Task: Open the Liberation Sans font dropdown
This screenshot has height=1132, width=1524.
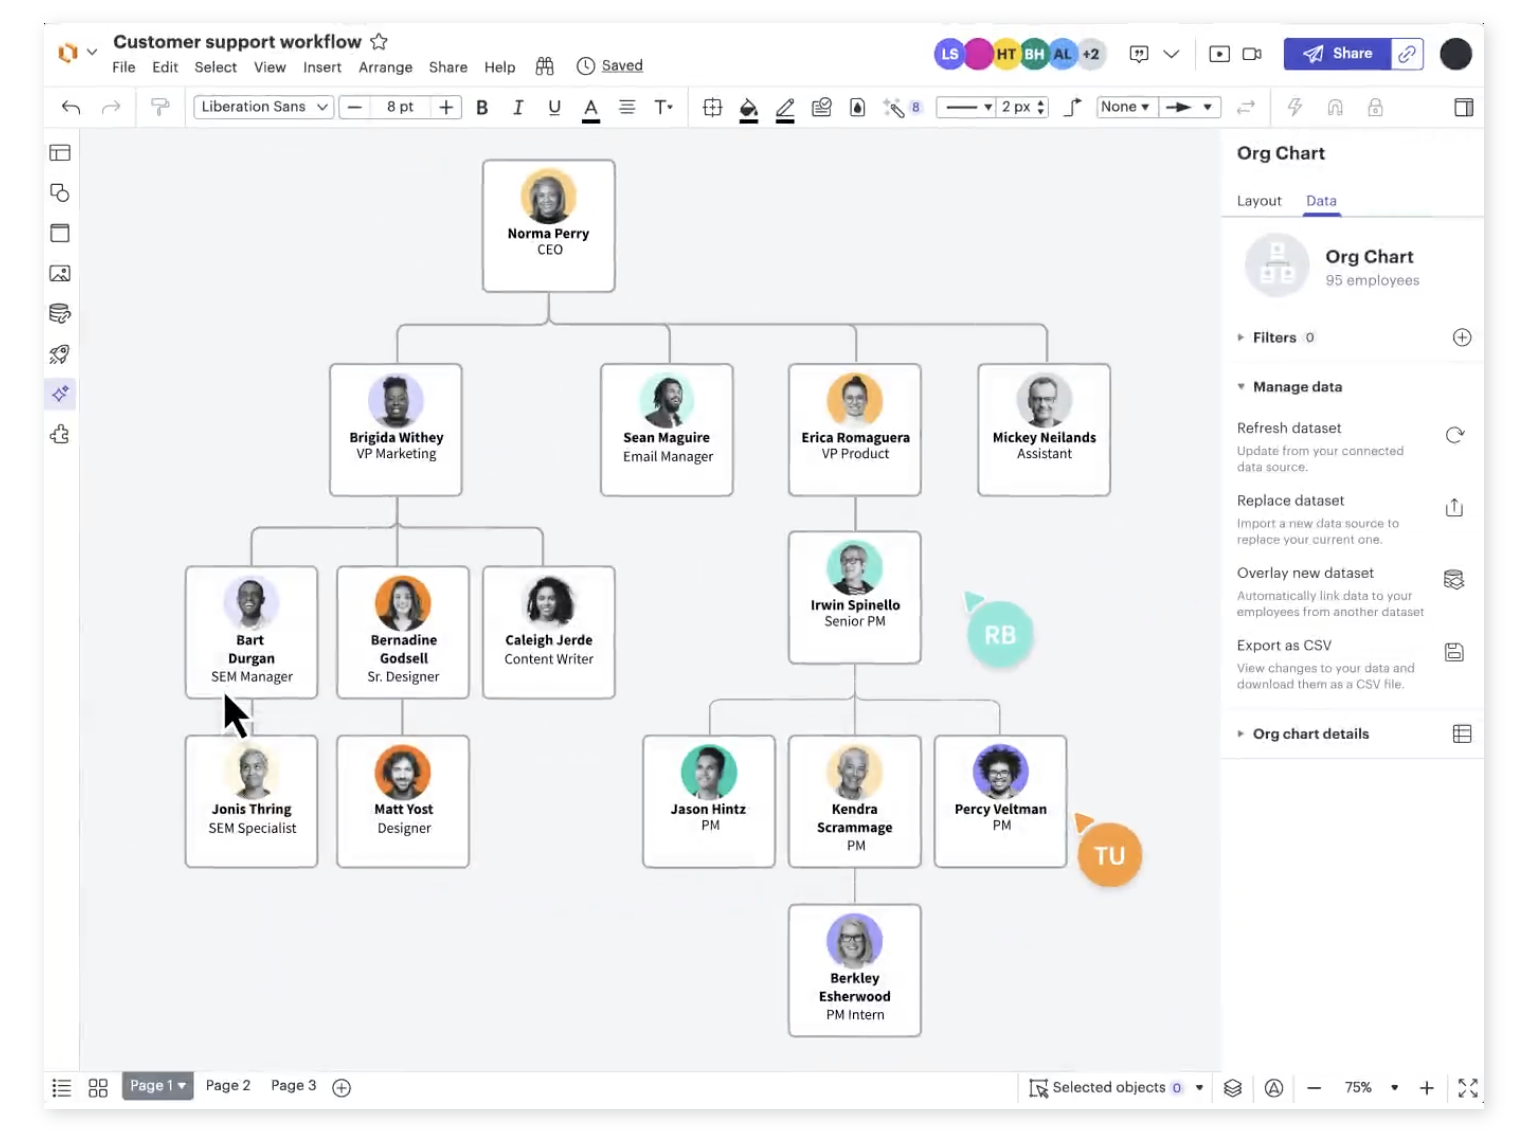Action: click(x=264, y=107)
